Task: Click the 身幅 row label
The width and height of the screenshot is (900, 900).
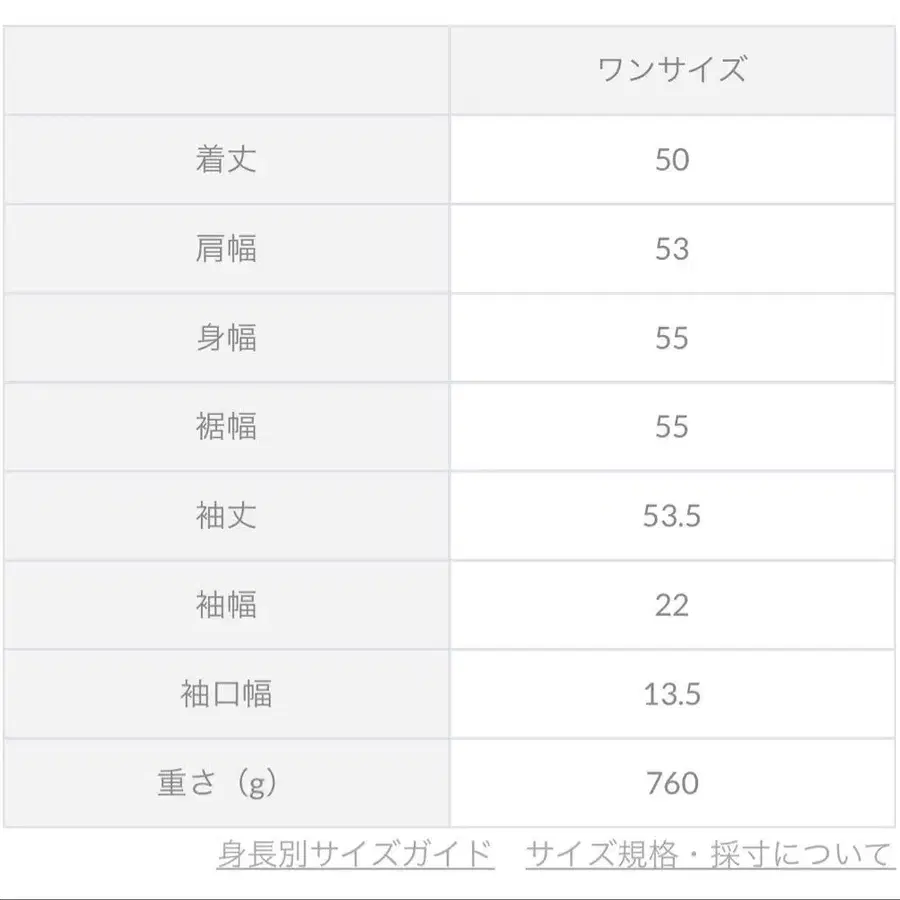Action: tap(228, 337)
